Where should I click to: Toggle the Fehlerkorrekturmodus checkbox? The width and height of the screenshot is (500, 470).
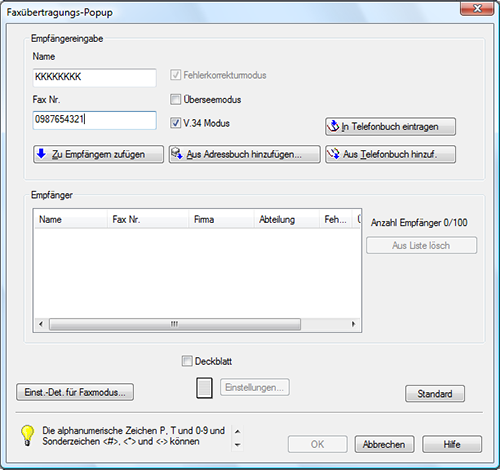click(x=175, y=75)
